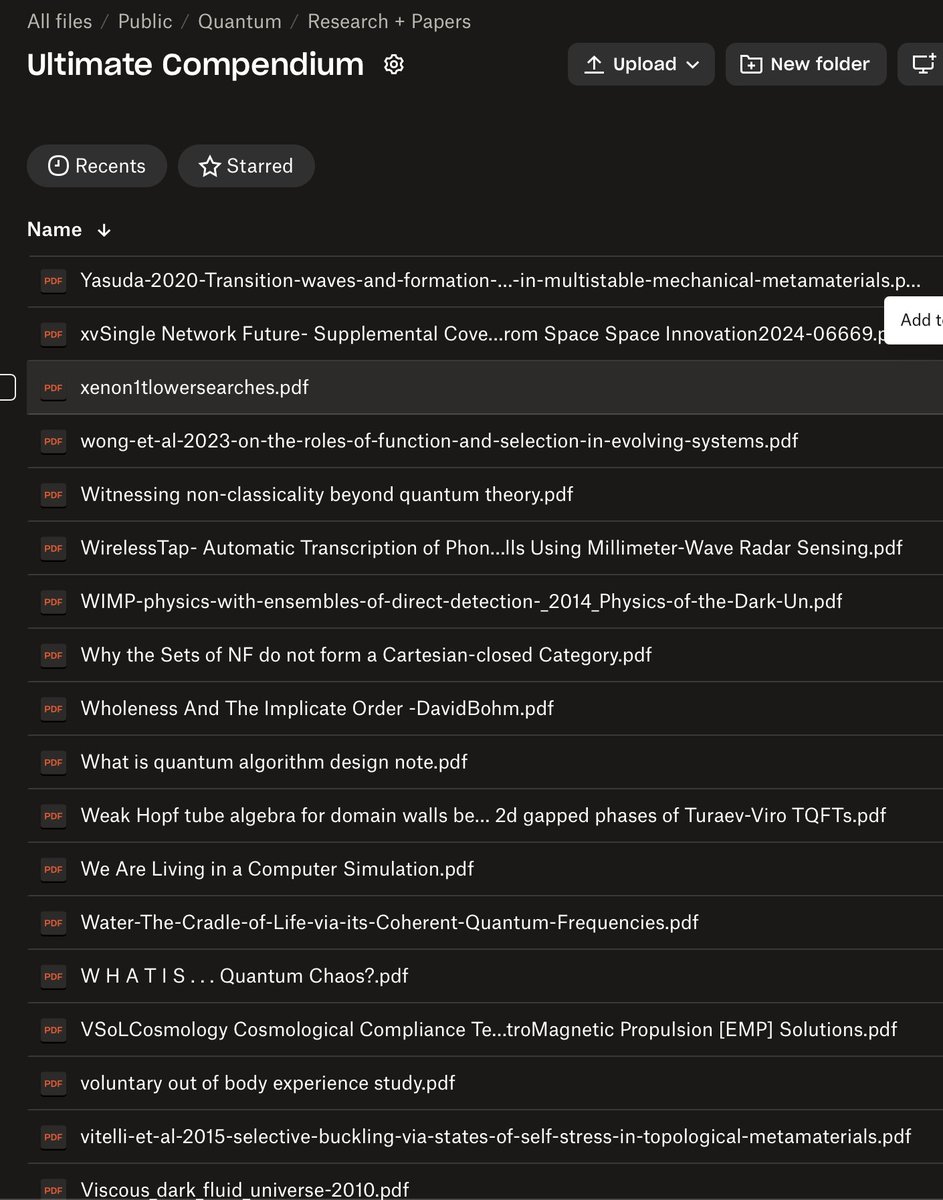Open vitelli-et-al-2015-selective-buckling file name
The height and width of the screenshot is (1200, 943).
pyautogui.click(x=496, y=1136)
